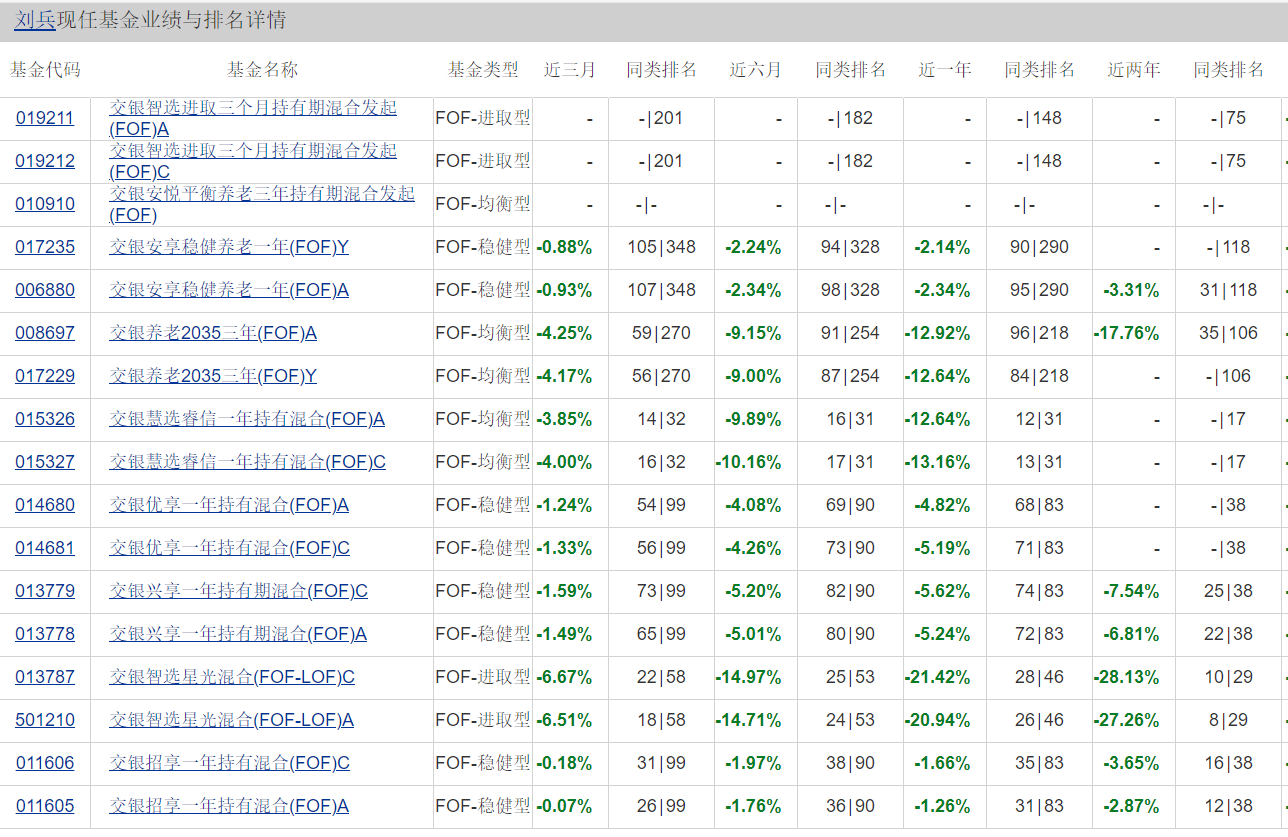The image size is (1288, 837).
Task: Select the -3.31% two-year return cell
Action: click(1131, 290)
